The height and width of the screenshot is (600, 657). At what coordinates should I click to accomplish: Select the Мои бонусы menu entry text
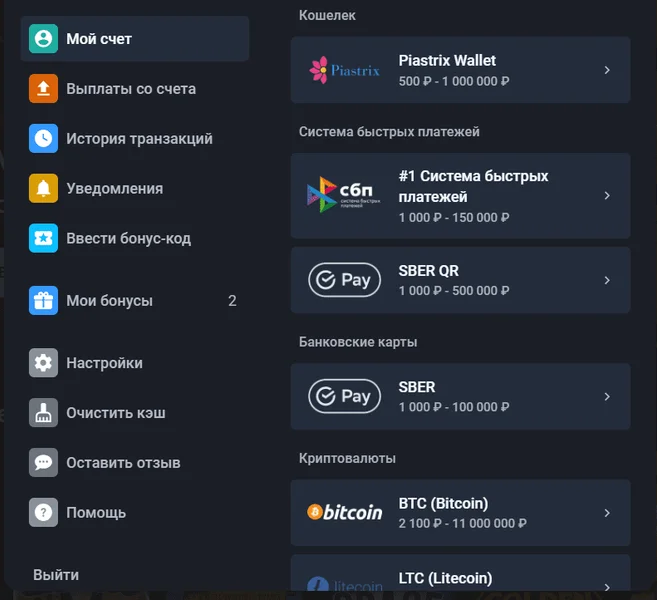(109, 301)
